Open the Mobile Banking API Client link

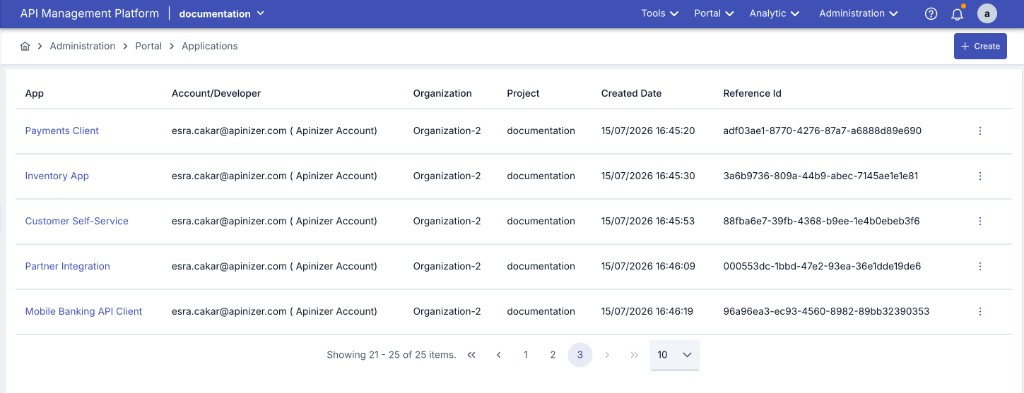tap(84, 311)
